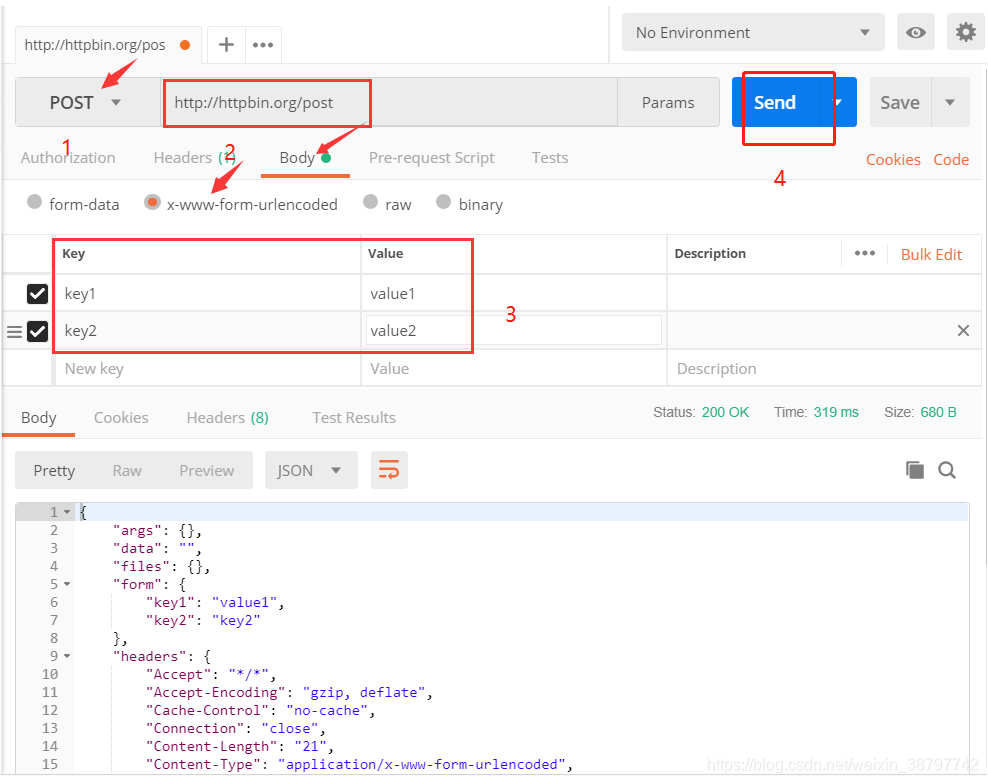Screen dimensions: 988x783
Task: Click the "Content-Type" line in response
Action: (360, 764)
